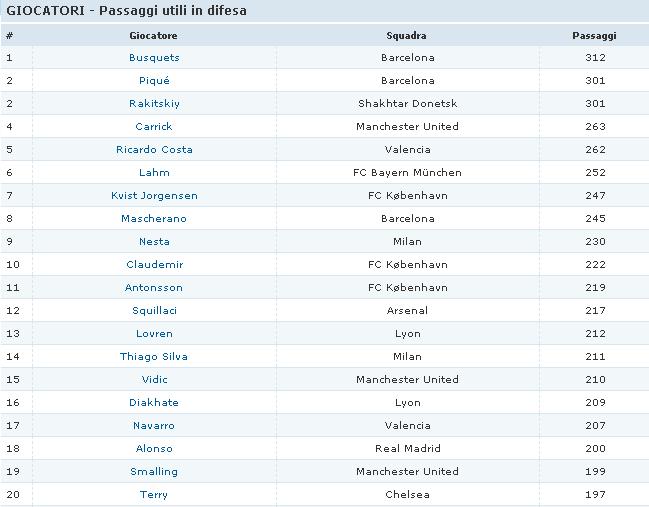Viewport: 649px width, 507px height.
Task: Click the Alonso player link
Action: (154, 449)
